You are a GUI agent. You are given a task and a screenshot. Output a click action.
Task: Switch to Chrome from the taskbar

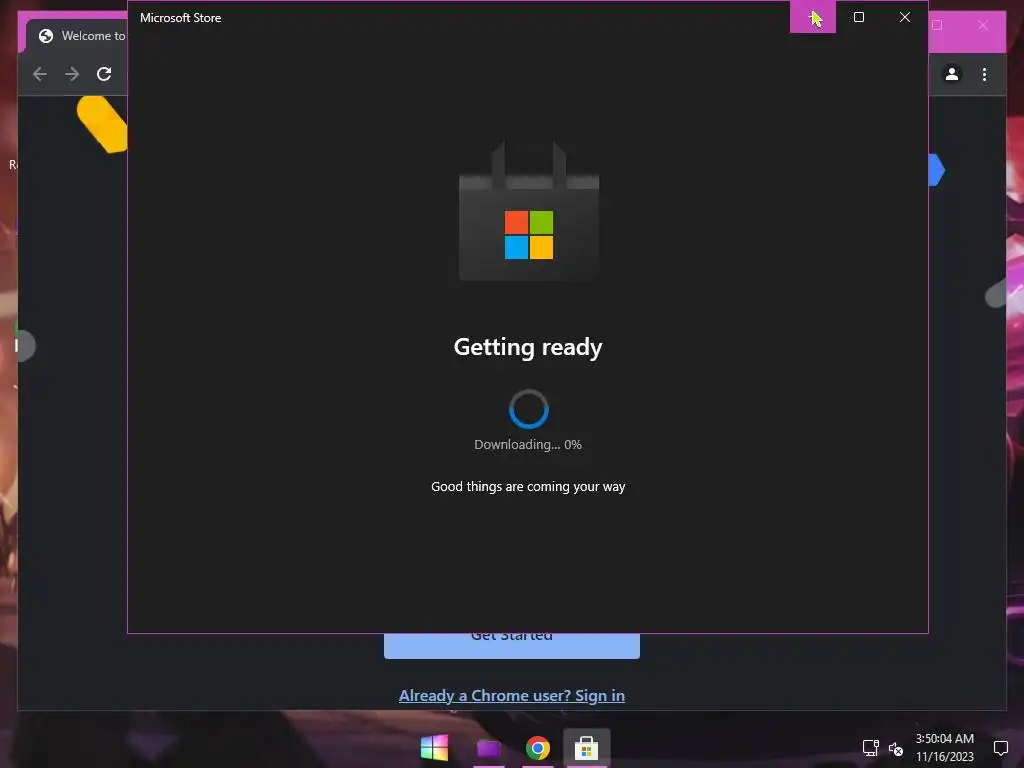[537, 748]
